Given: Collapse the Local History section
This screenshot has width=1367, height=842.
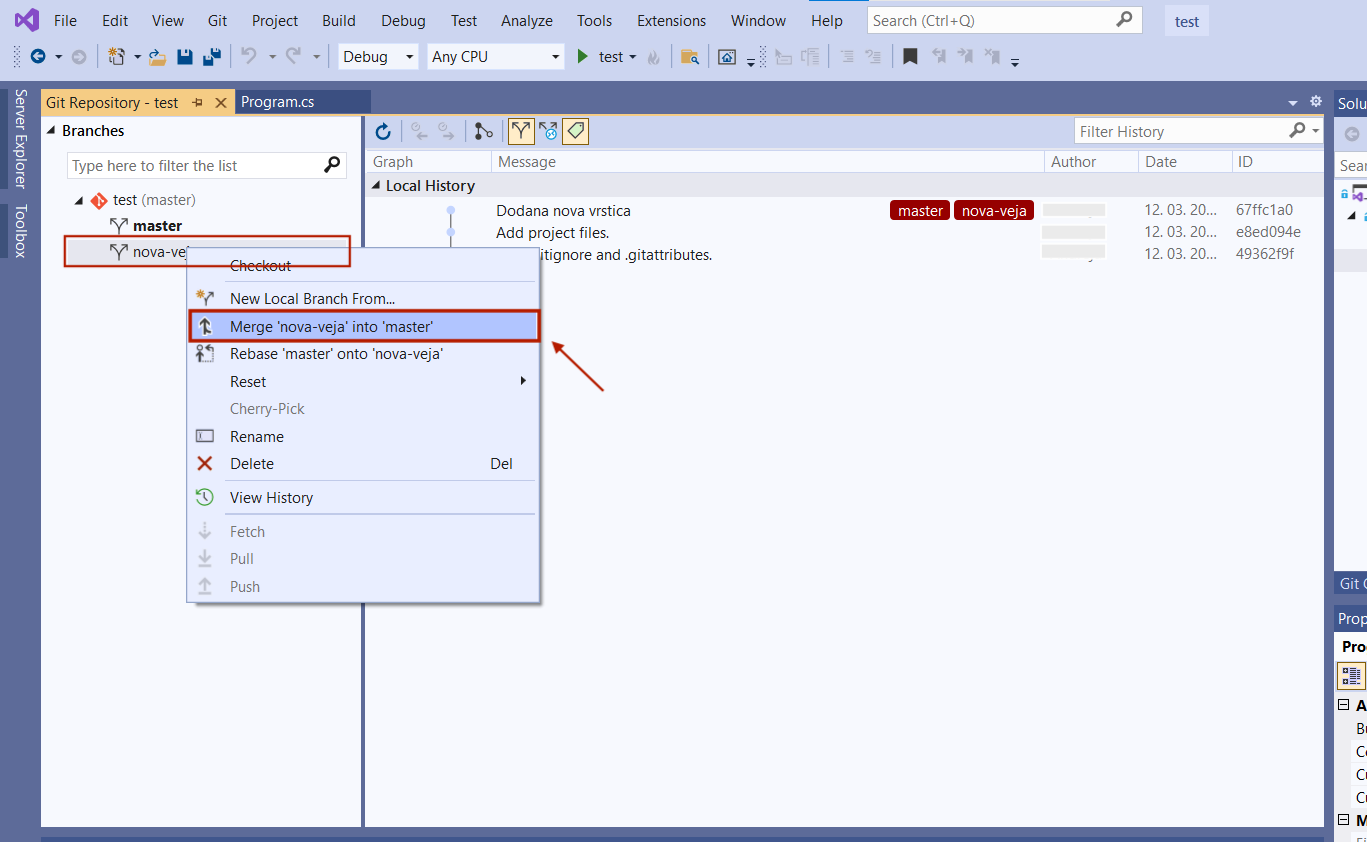Looking at the screenshot, I should click(376, 186).
